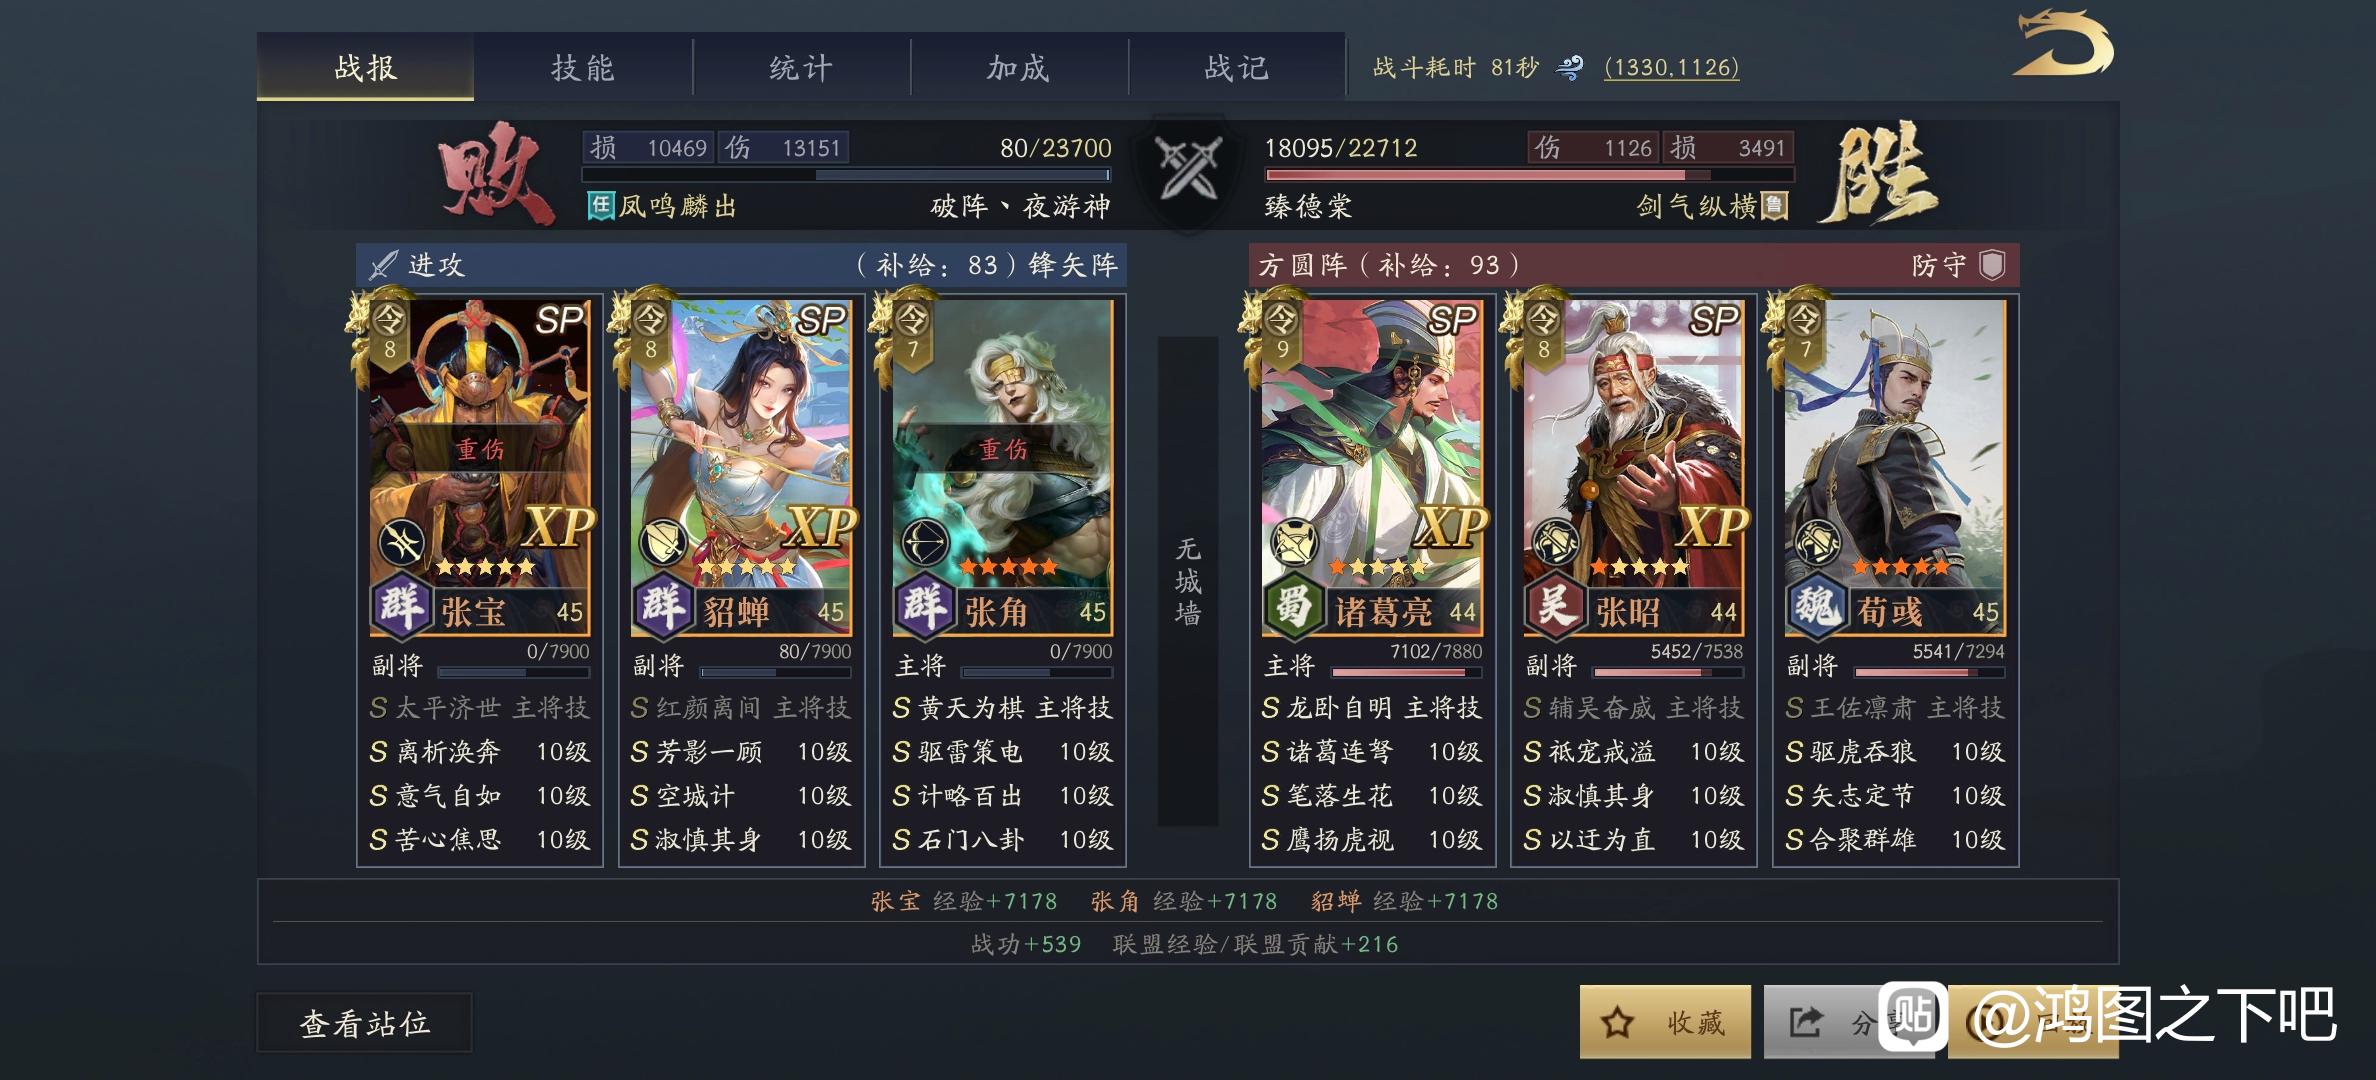Click the sword icon next to 进攻
Image resolution: width=2376 pixels, height=1080 pixels.
tap(383, 266)
